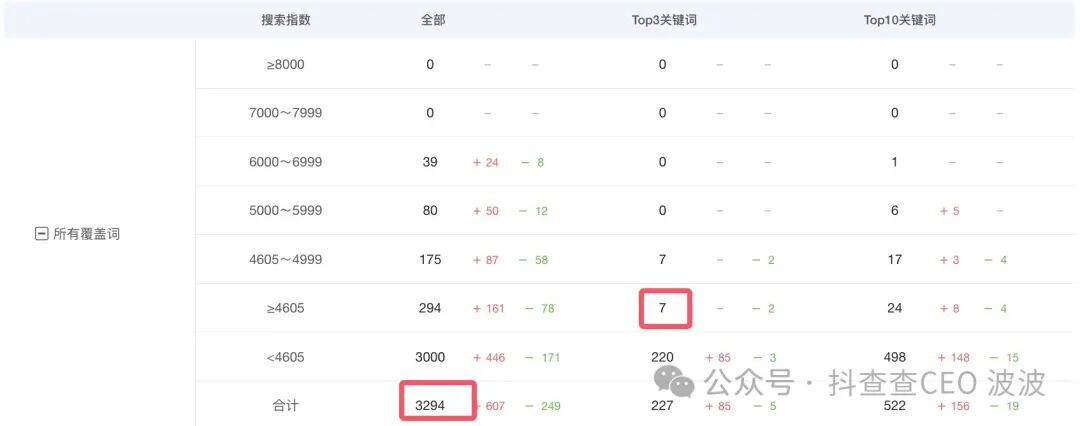Click the 175 value in 4605~4999 row
This screenshot has height=426, width=1080.
click(x=430, y=260)
